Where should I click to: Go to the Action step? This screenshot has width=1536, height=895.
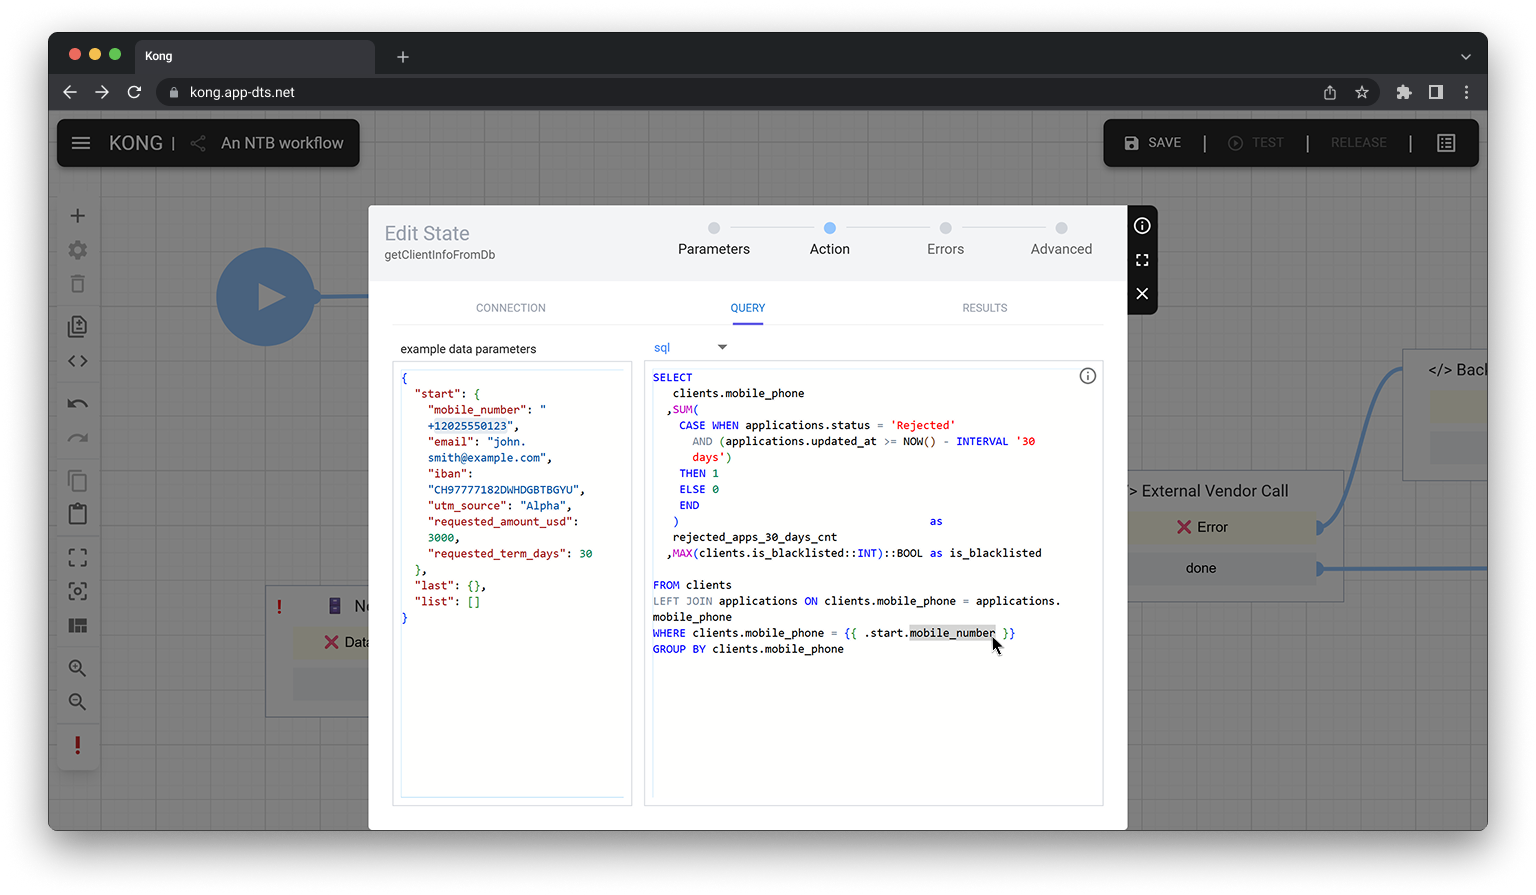830,240
